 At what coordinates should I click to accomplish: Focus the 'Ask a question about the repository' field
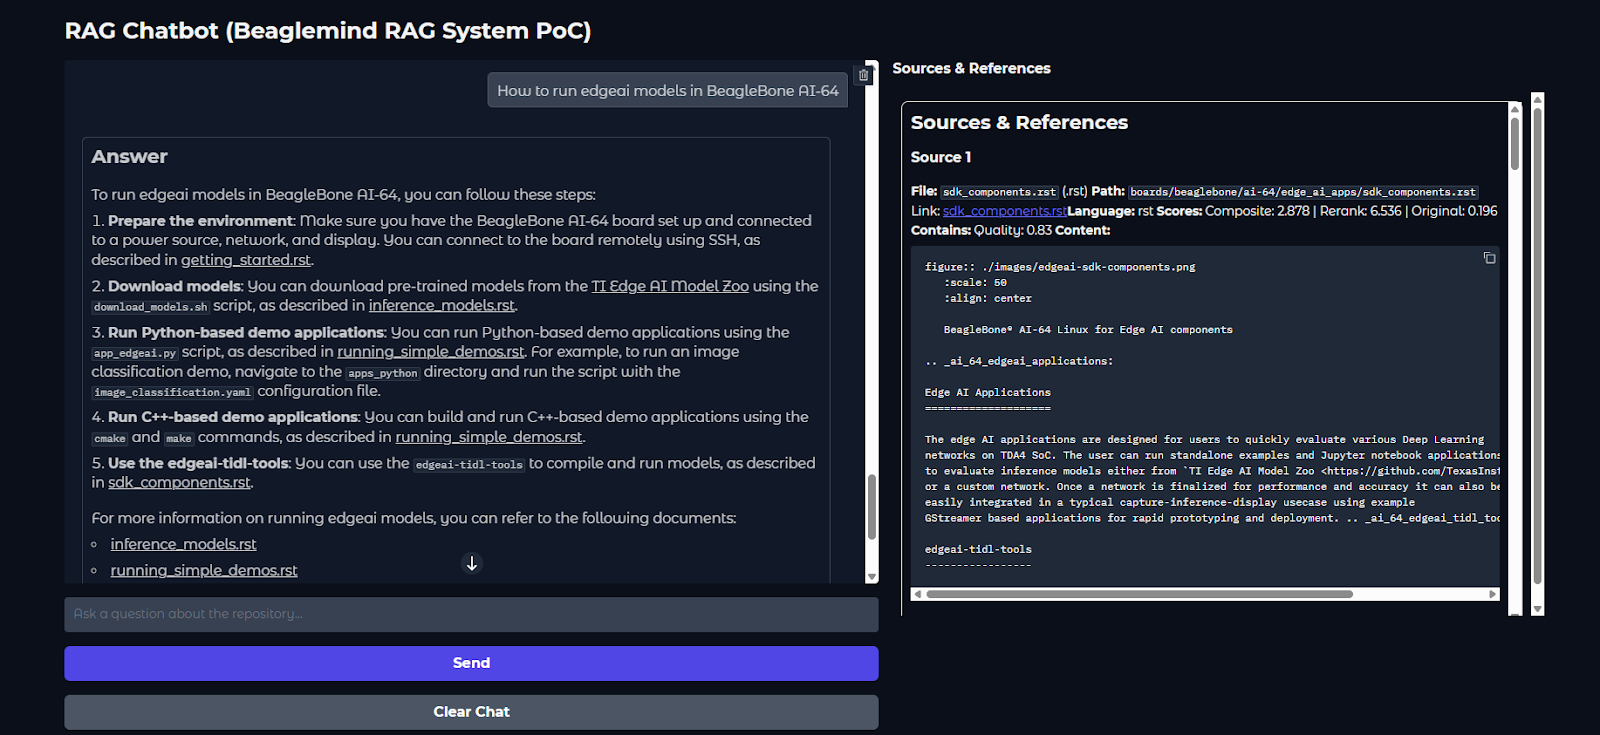(x=471, y=614)
